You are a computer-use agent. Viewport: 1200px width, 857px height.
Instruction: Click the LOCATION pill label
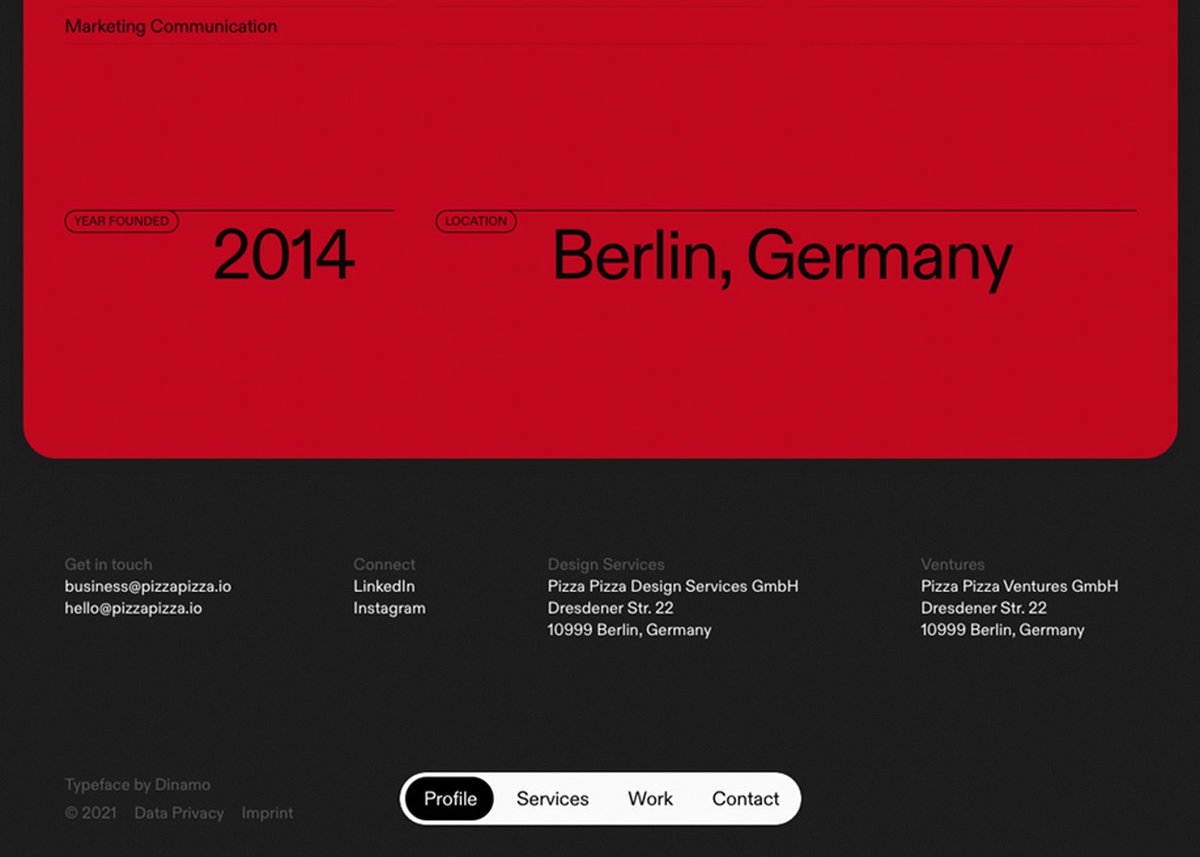tap(476, 221)
